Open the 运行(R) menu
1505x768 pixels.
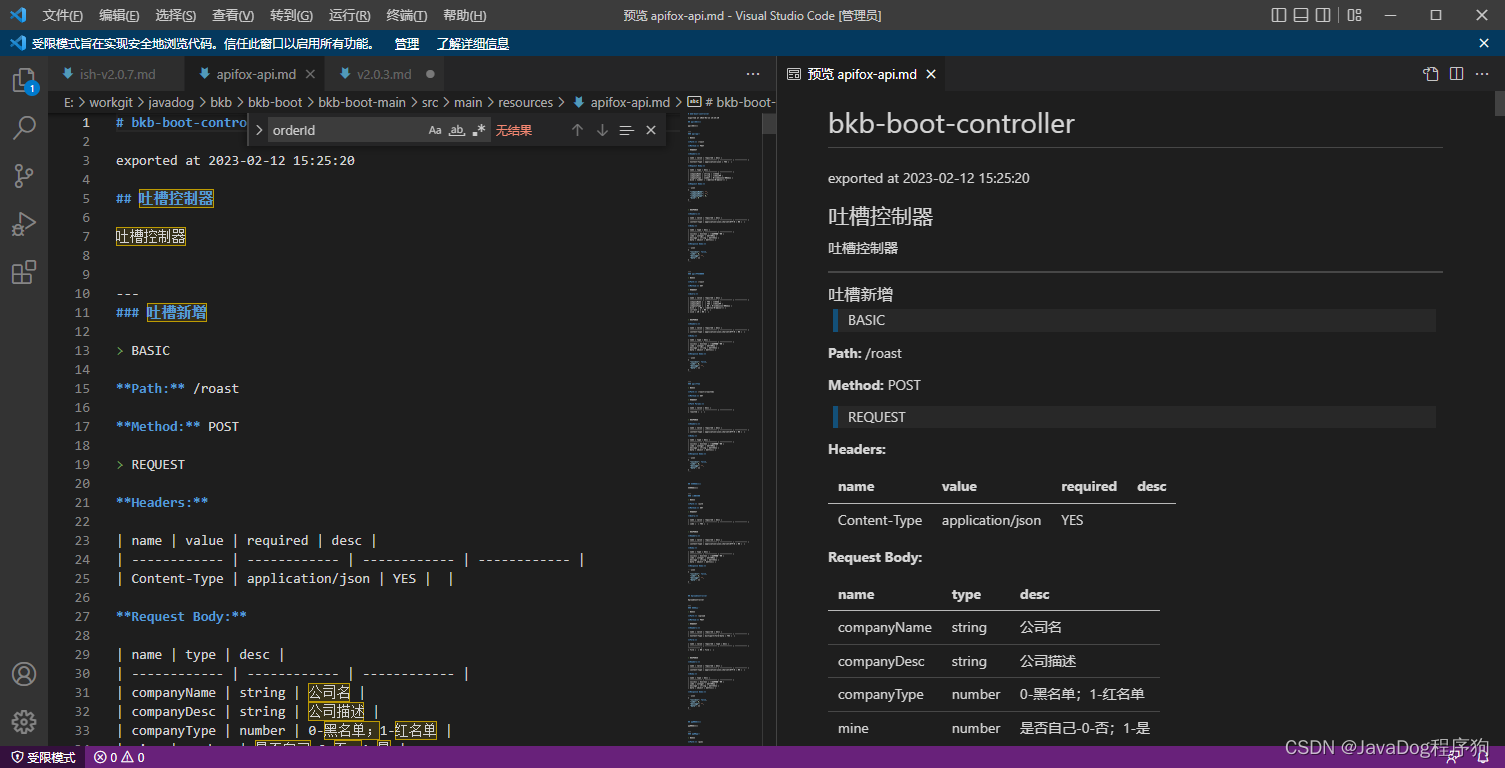click(349, 15)
